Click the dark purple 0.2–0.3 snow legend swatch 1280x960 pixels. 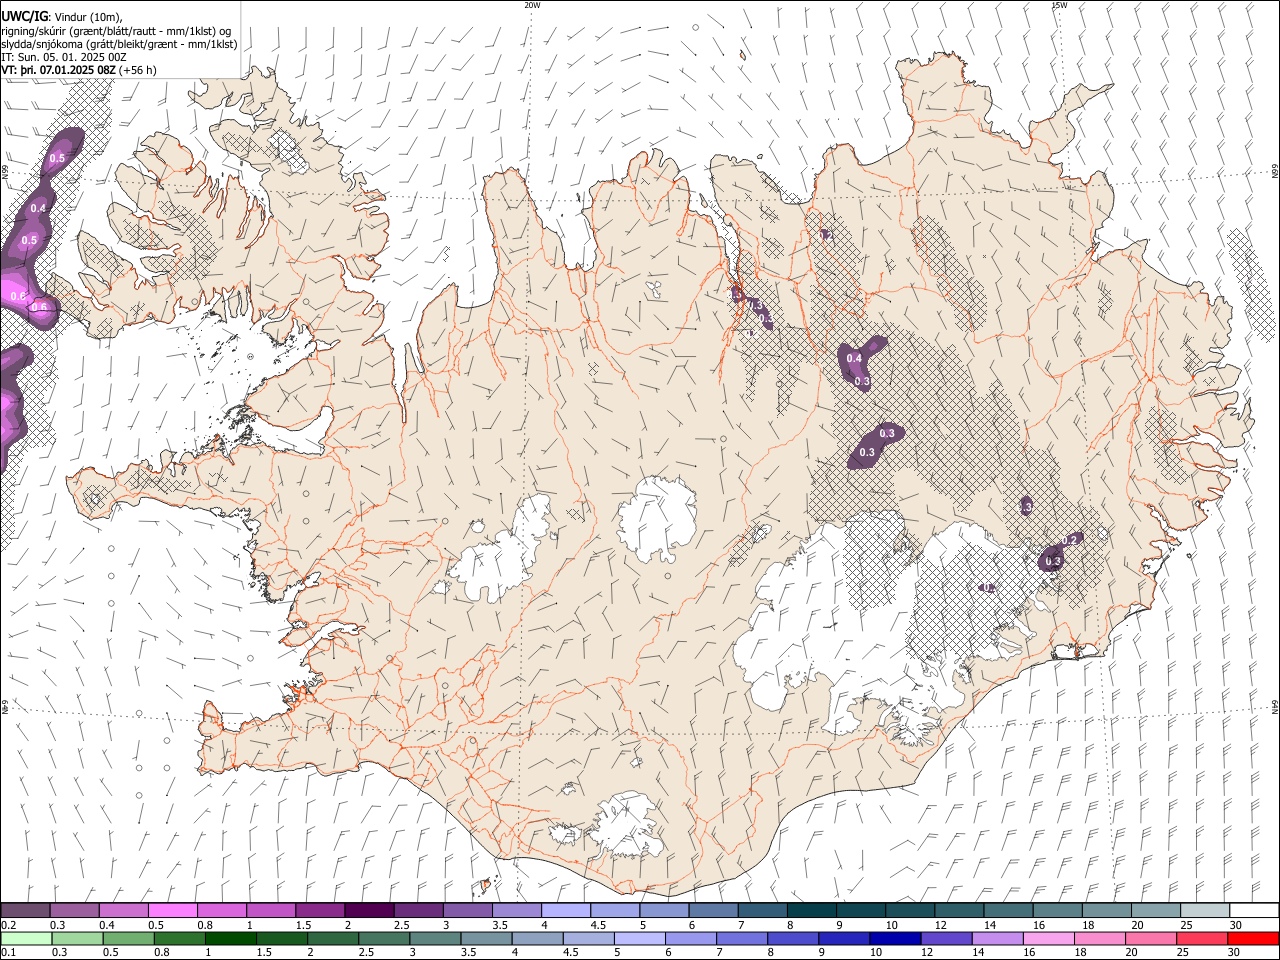pos(25,911)
